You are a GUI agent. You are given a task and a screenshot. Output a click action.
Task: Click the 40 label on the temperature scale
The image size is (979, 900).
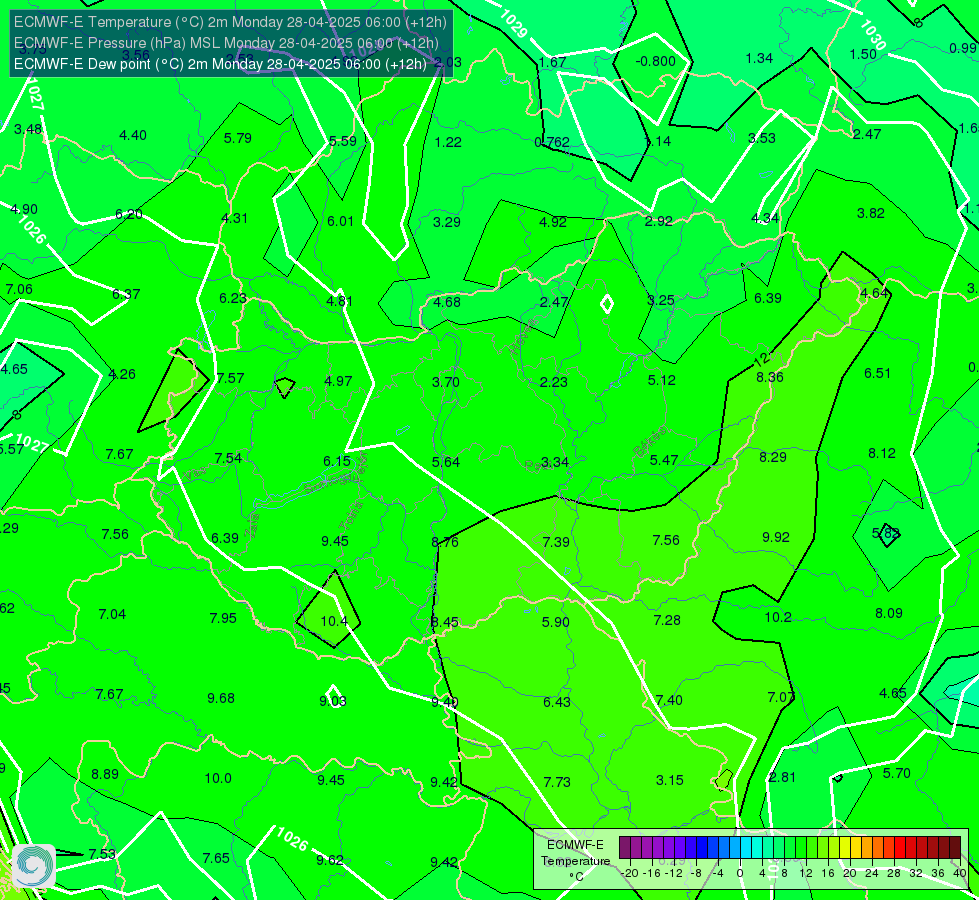(x=960, y=873)
